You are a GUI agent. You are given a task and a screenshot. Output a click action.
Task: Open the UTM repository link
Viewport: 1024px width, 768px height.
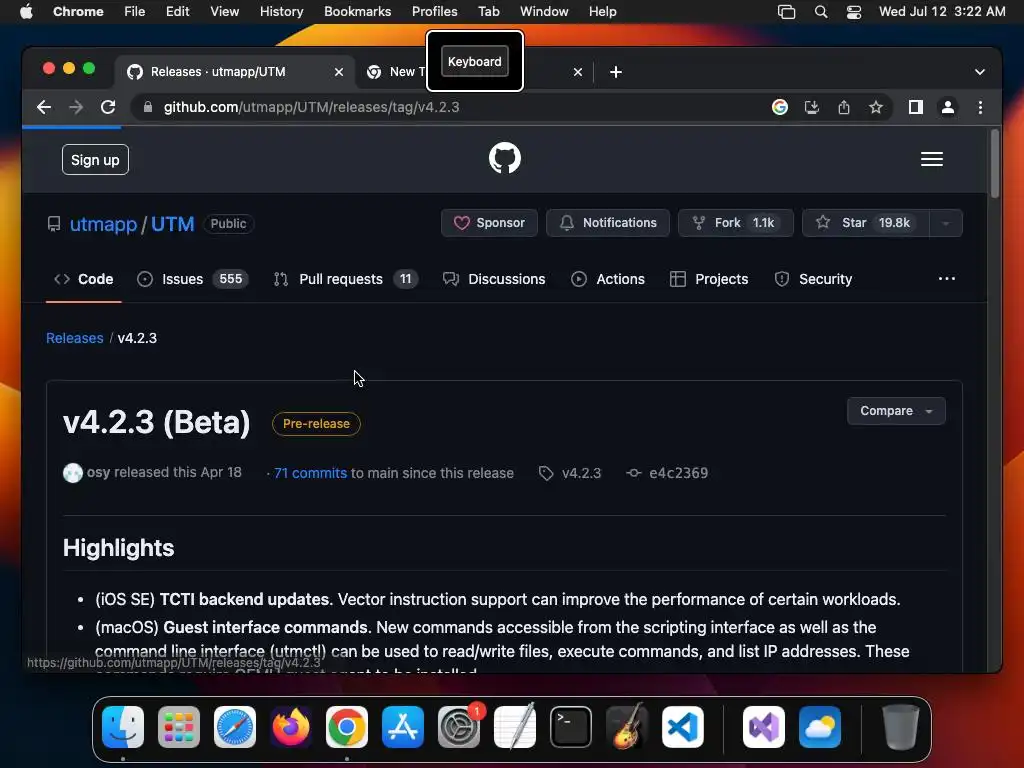click(x=172, y=224)
